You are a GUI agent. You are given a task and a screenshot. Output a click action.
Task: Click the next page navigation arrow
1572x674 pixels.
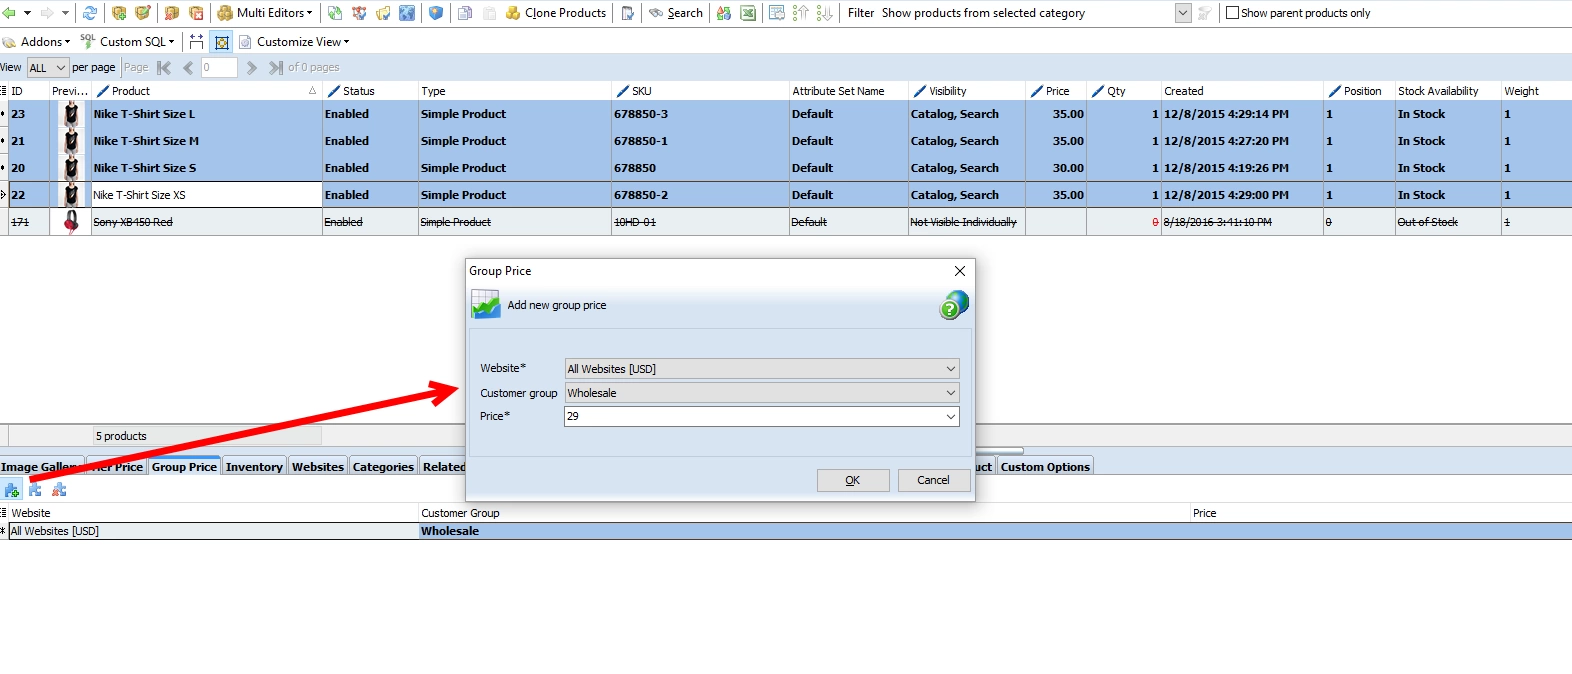click(252, 68)
